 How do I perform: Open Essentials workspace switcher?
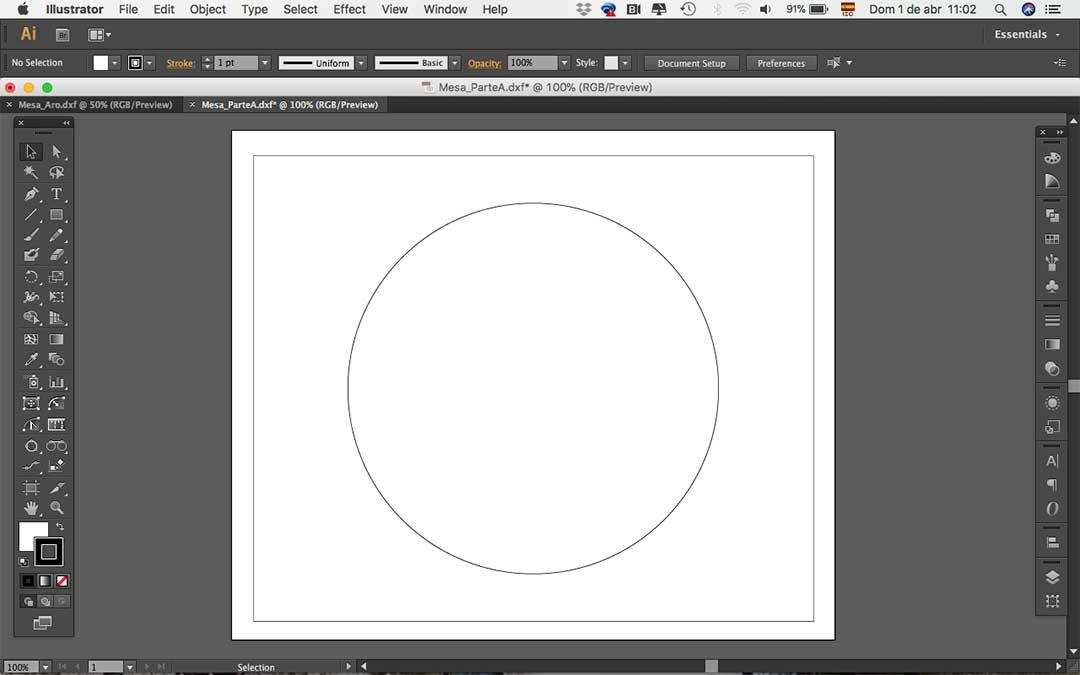click(x=1027, y=34)
